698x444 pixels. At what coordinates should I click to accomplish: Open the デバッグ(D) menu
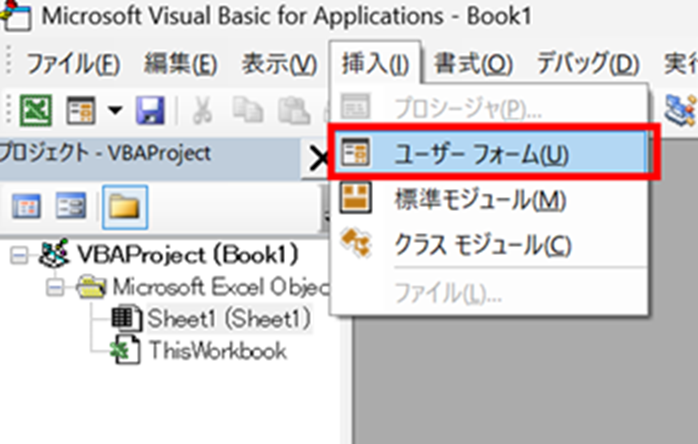click(x=588, y=64)
